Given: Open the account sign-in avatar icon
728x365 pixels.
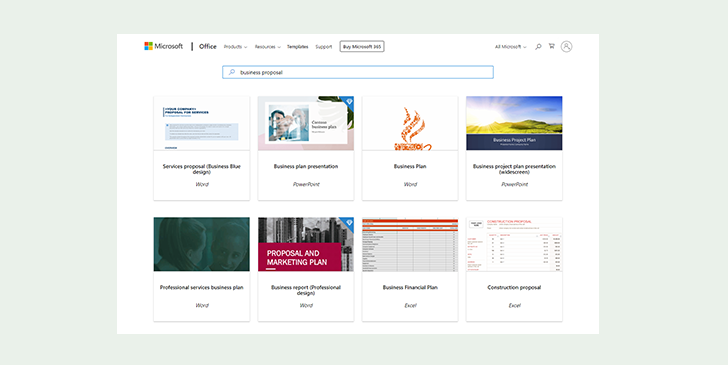Looking at the screenshot, I should point(566,46).
